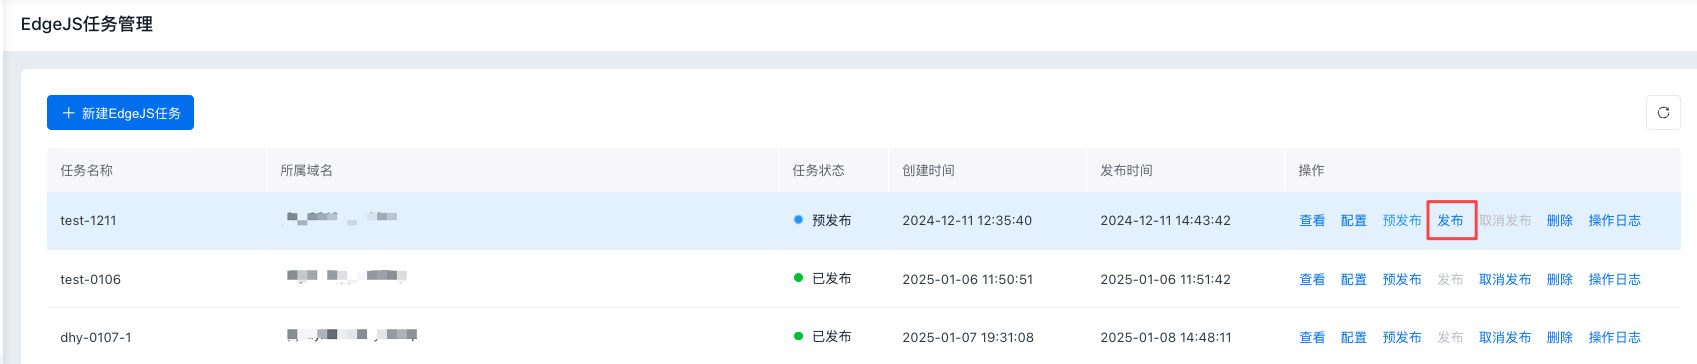
Task: Click 预发布 in test-0106 row
Action: coord(1402,280)
